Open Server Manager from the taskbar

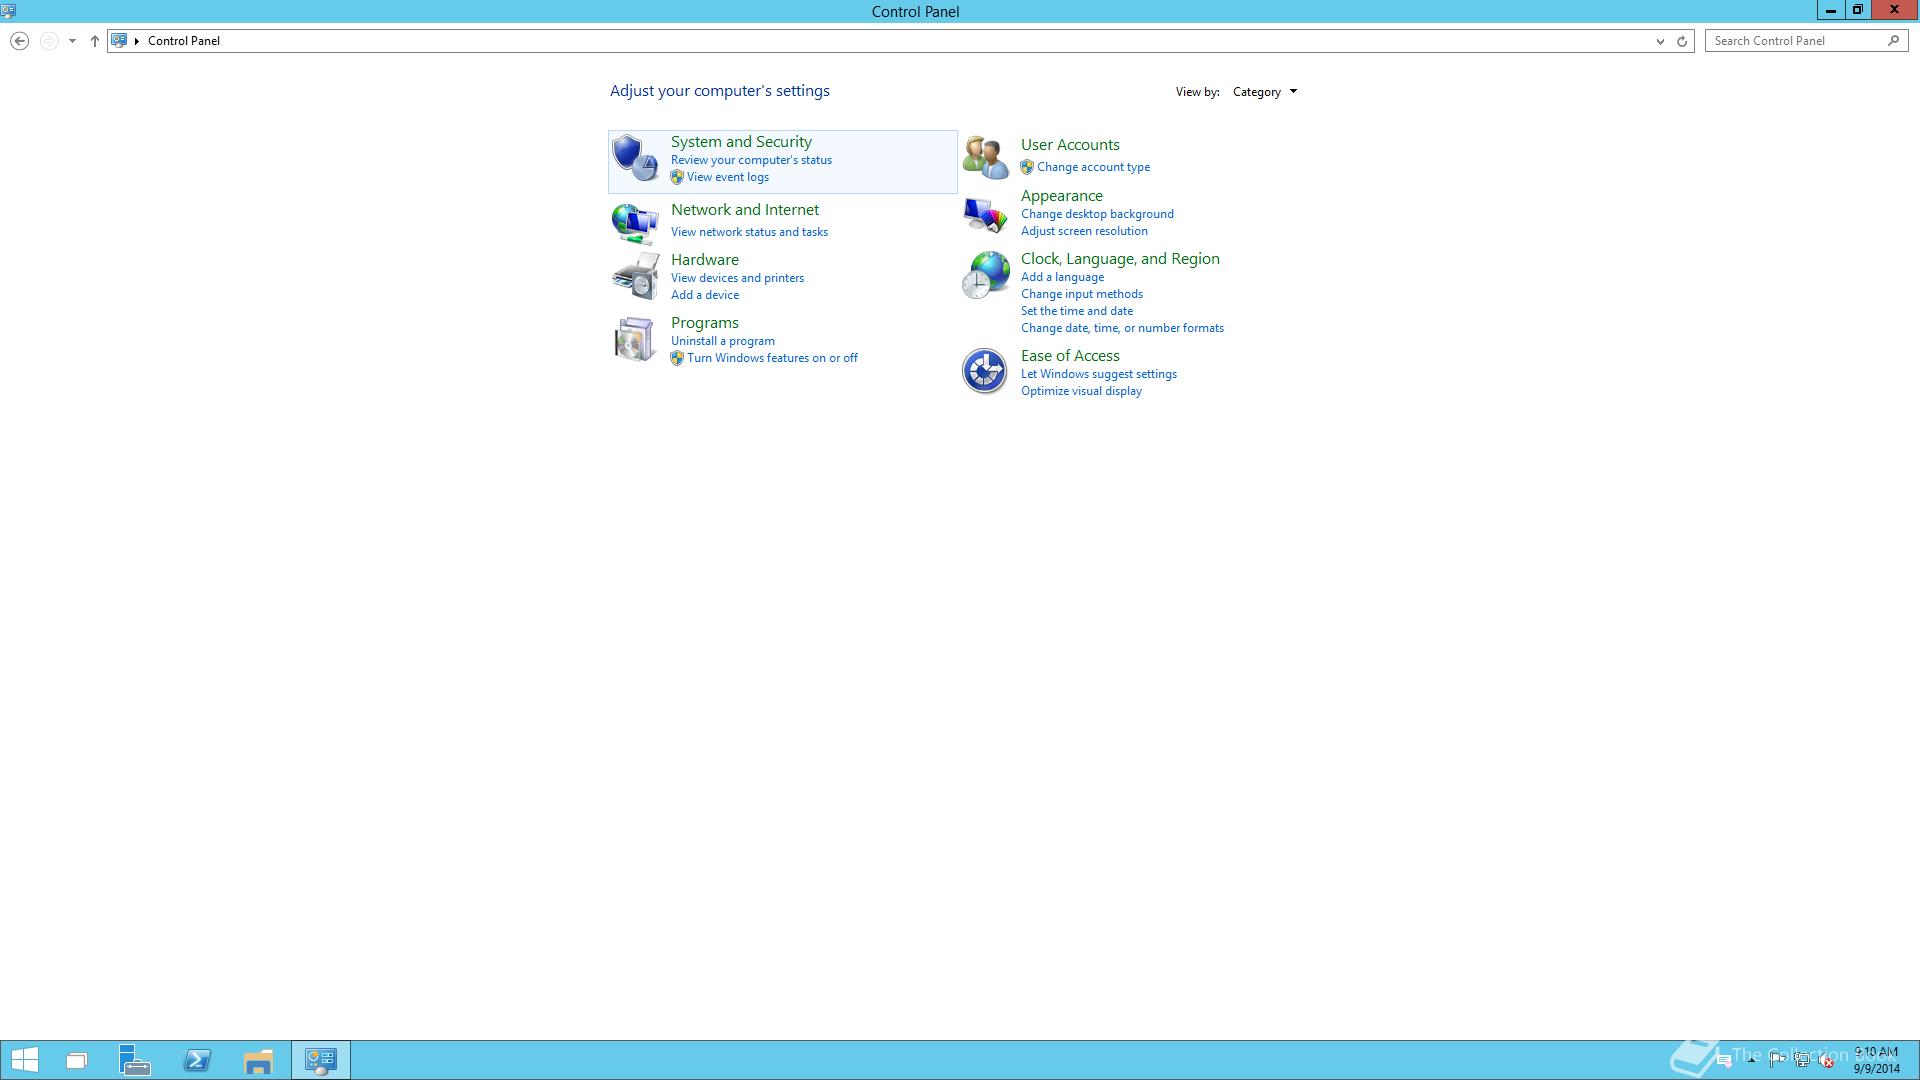pos(135,1060)
